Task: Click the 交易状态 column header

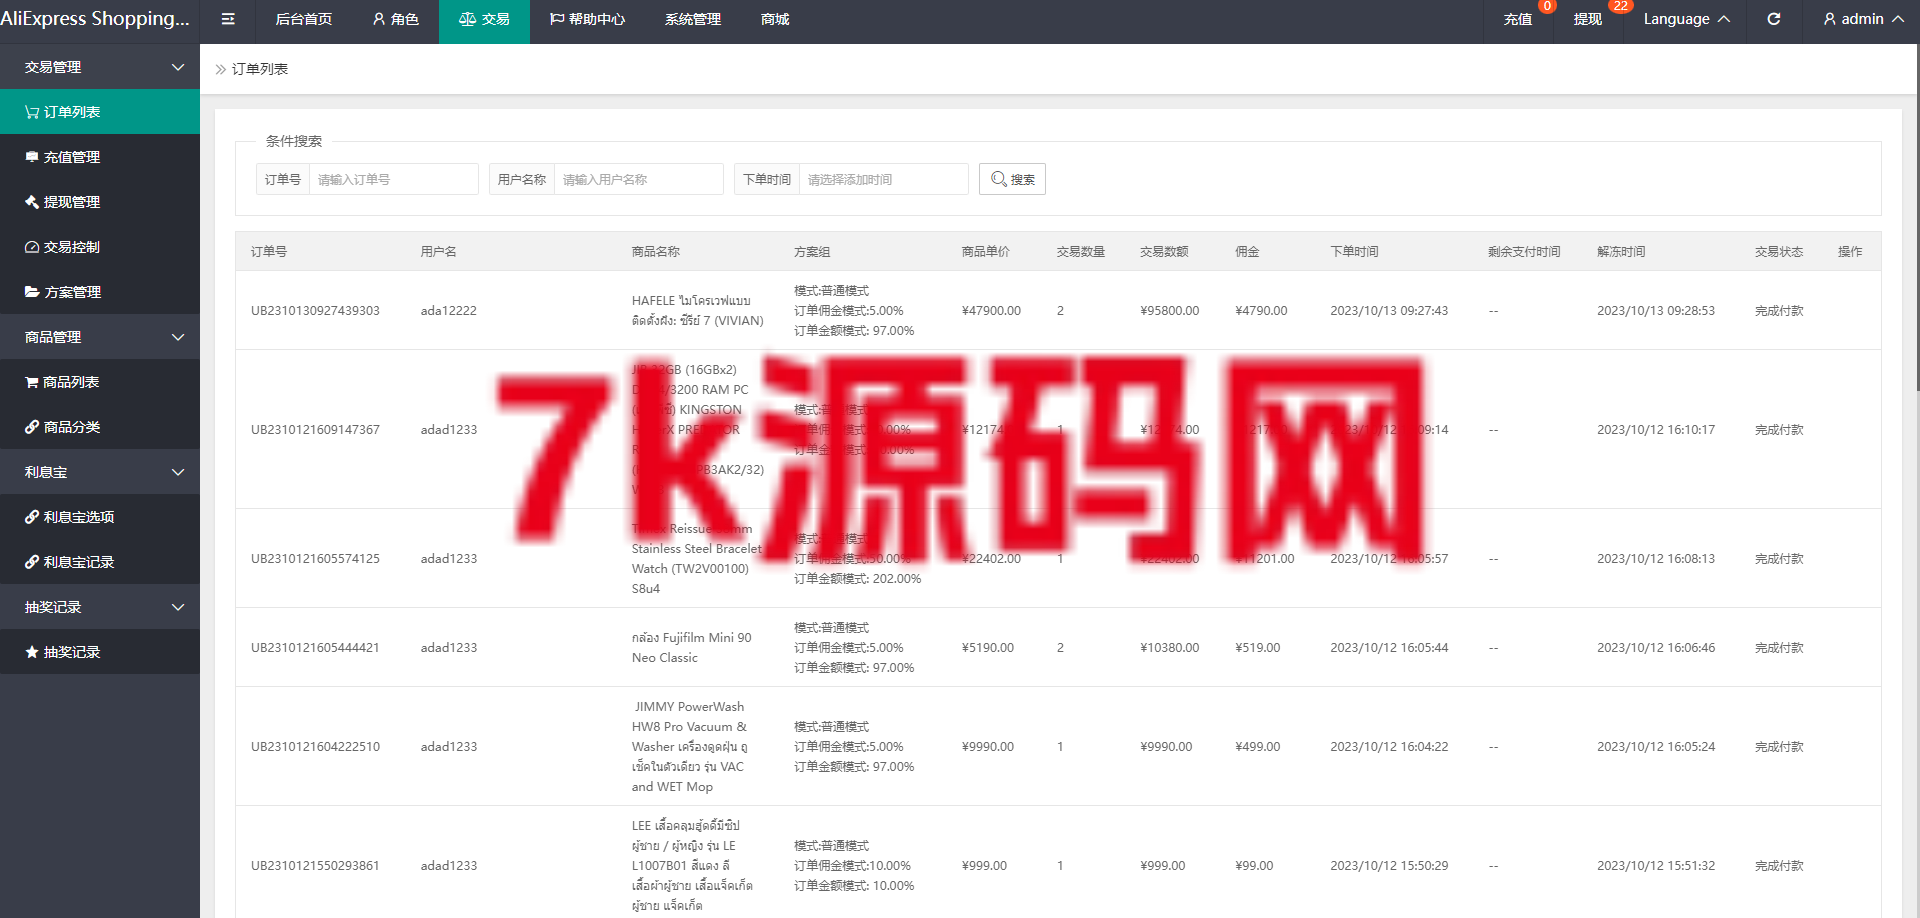Action: click(x=1778, y=252)
